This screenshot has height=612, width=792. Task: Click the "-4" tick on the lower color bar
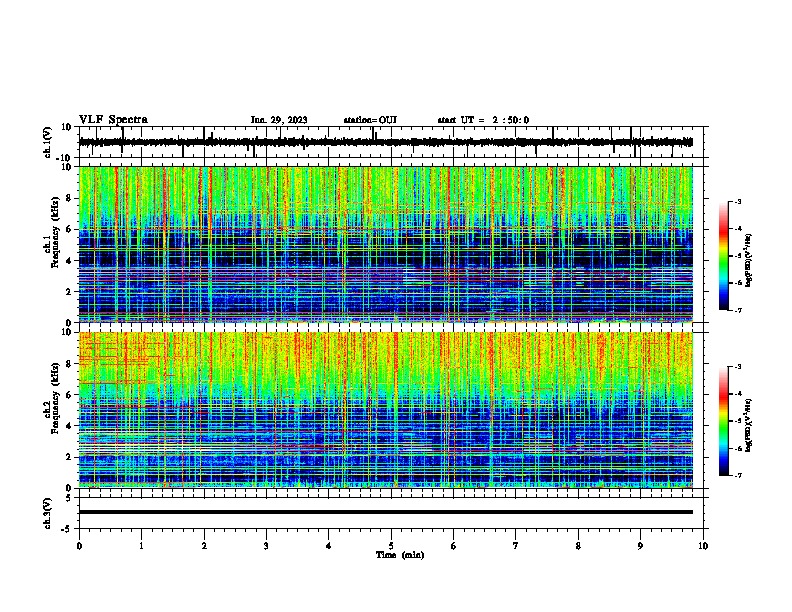click(x=738, y=394)
